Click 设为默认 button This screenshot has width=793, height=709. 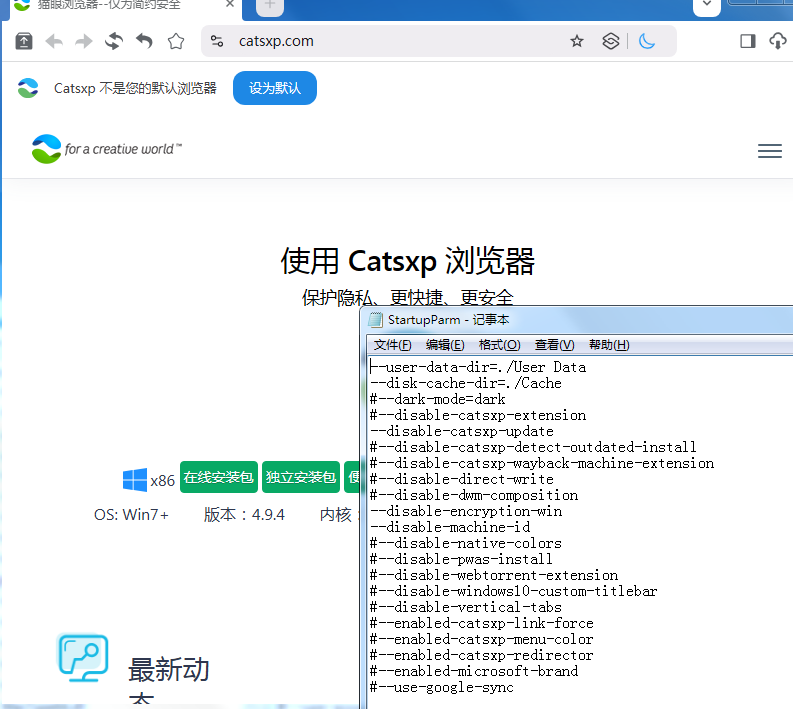[x=275, y=88]
